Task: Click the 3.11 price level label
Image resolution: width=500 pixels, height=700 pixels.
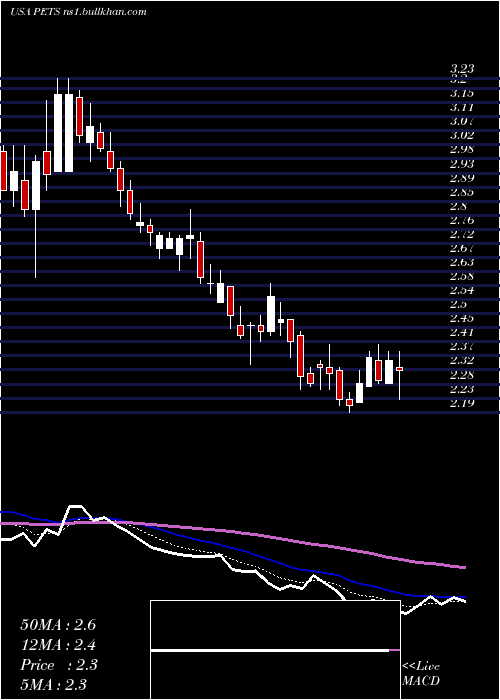Action: pyautogui.click(x=462, y=107)
